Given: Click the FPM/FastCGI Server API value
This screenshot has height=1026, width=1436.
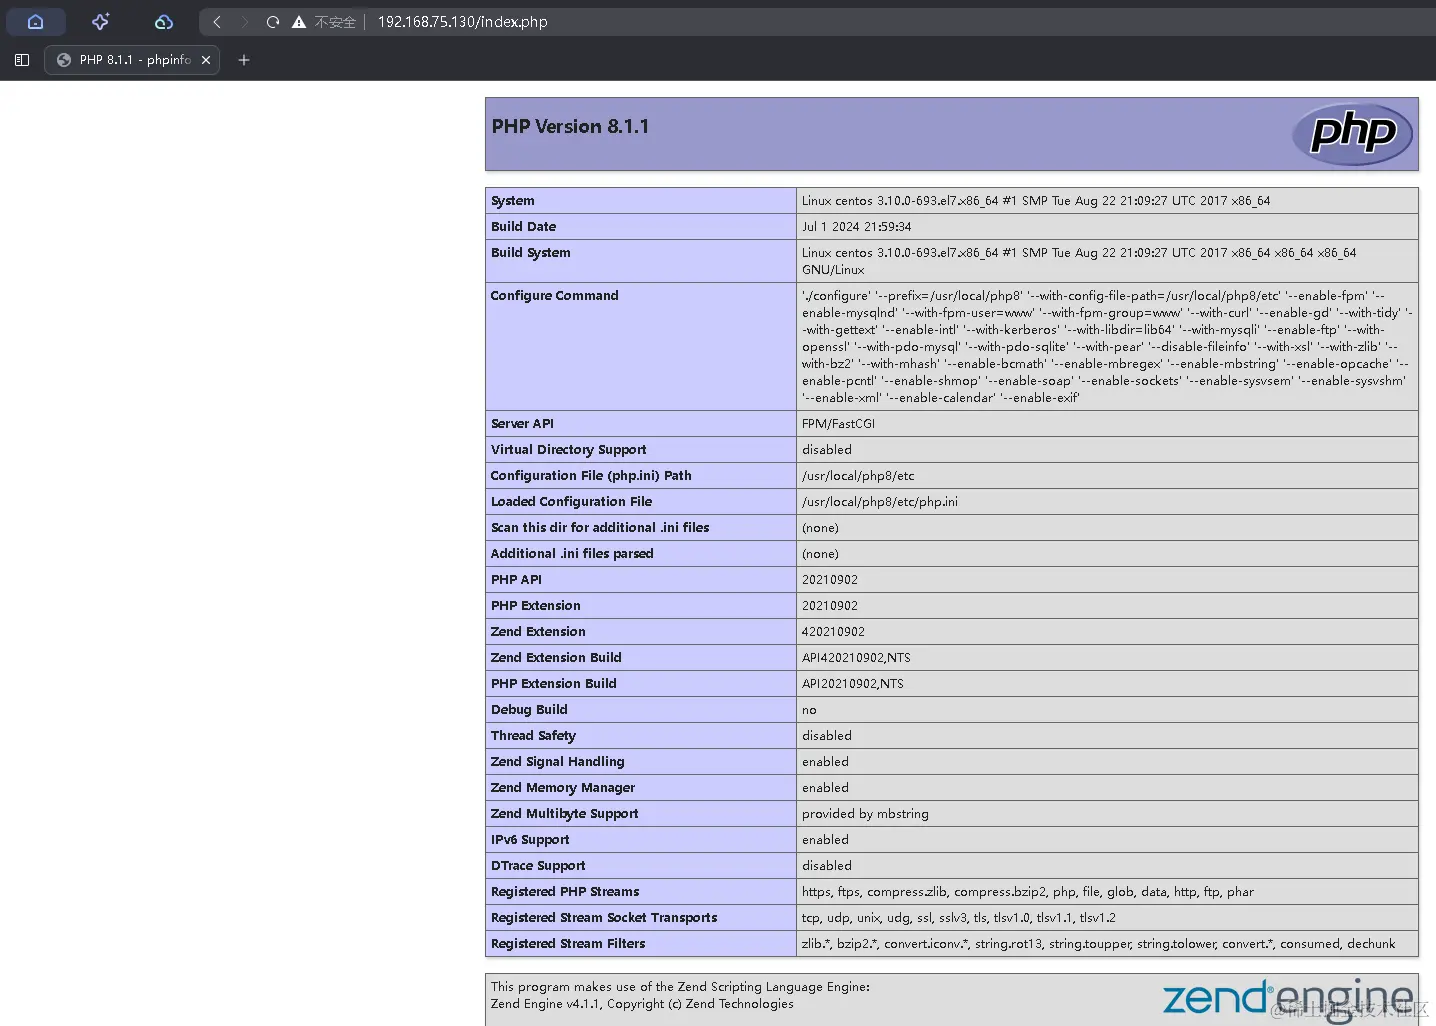Looking at the screenshot, I should coord(838,423).
